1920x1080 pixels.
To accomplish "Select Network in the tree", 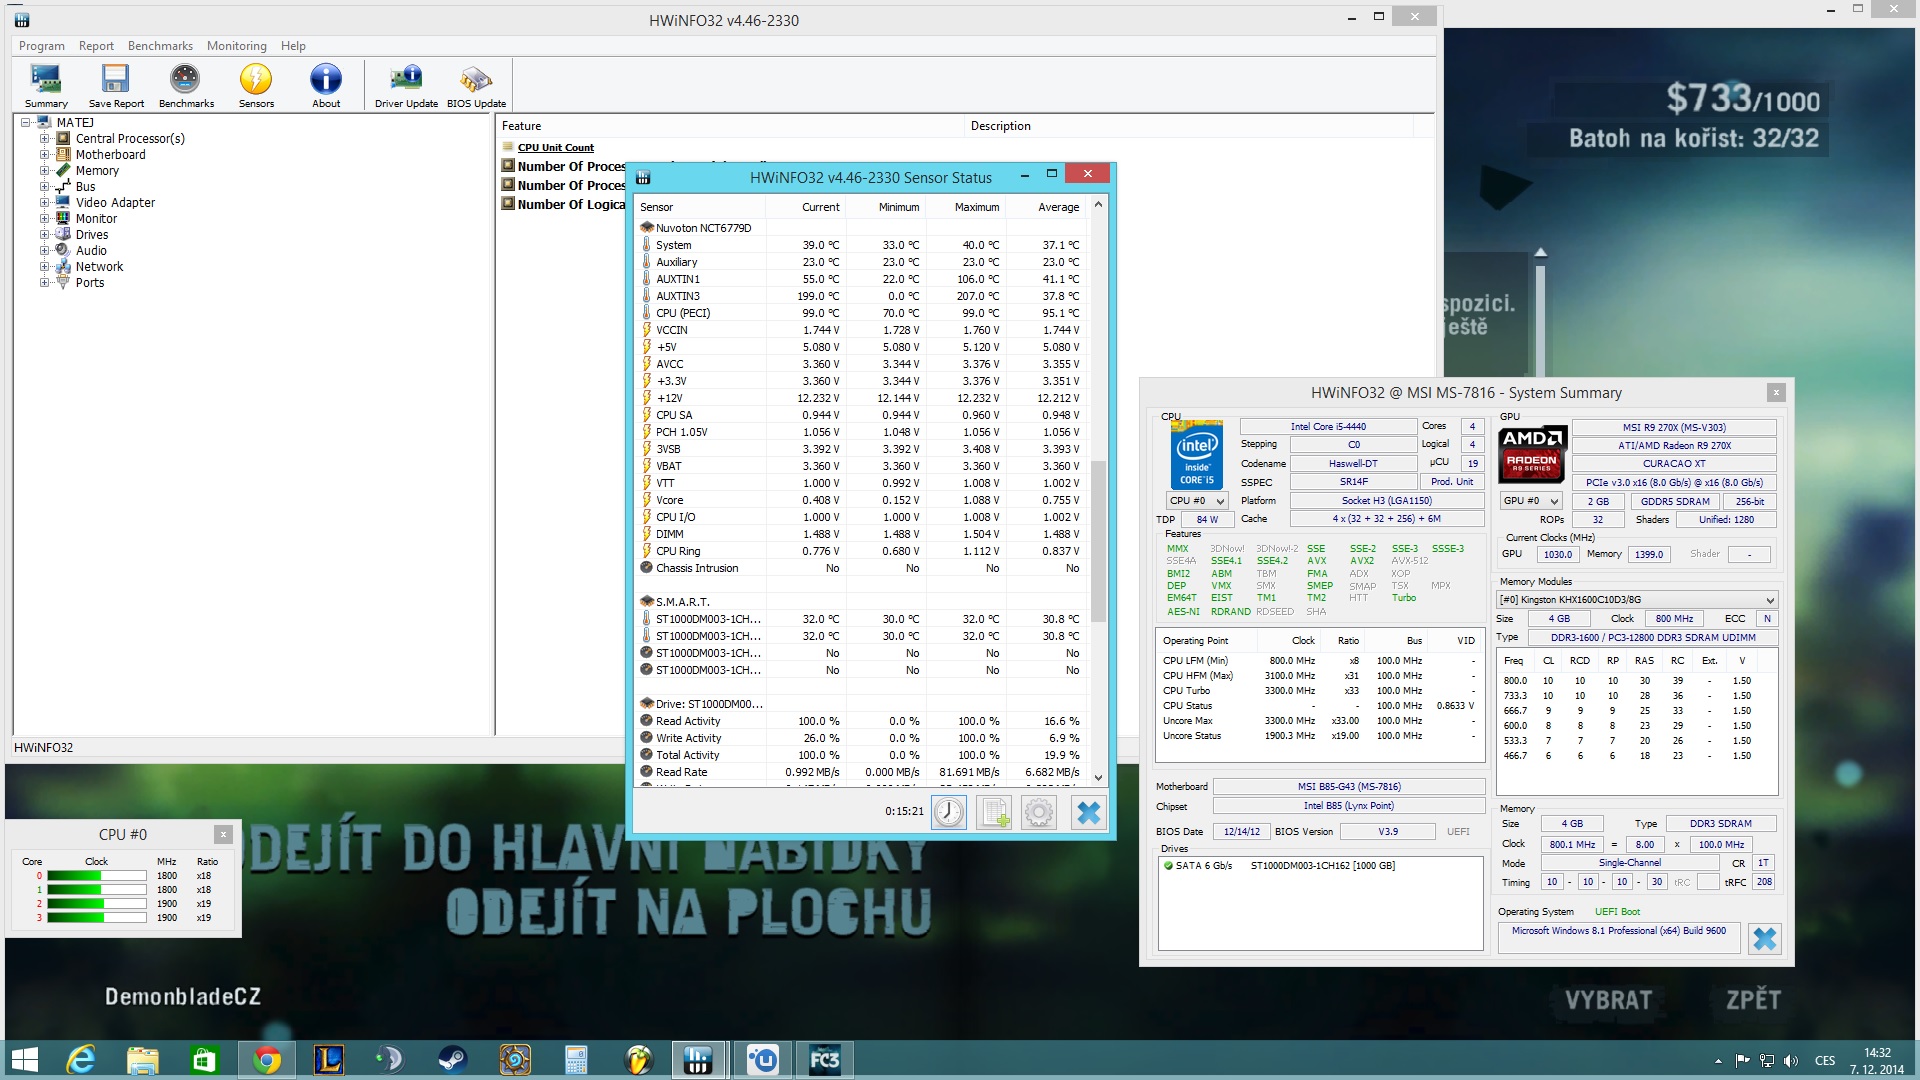I will (x=99, y=267).
